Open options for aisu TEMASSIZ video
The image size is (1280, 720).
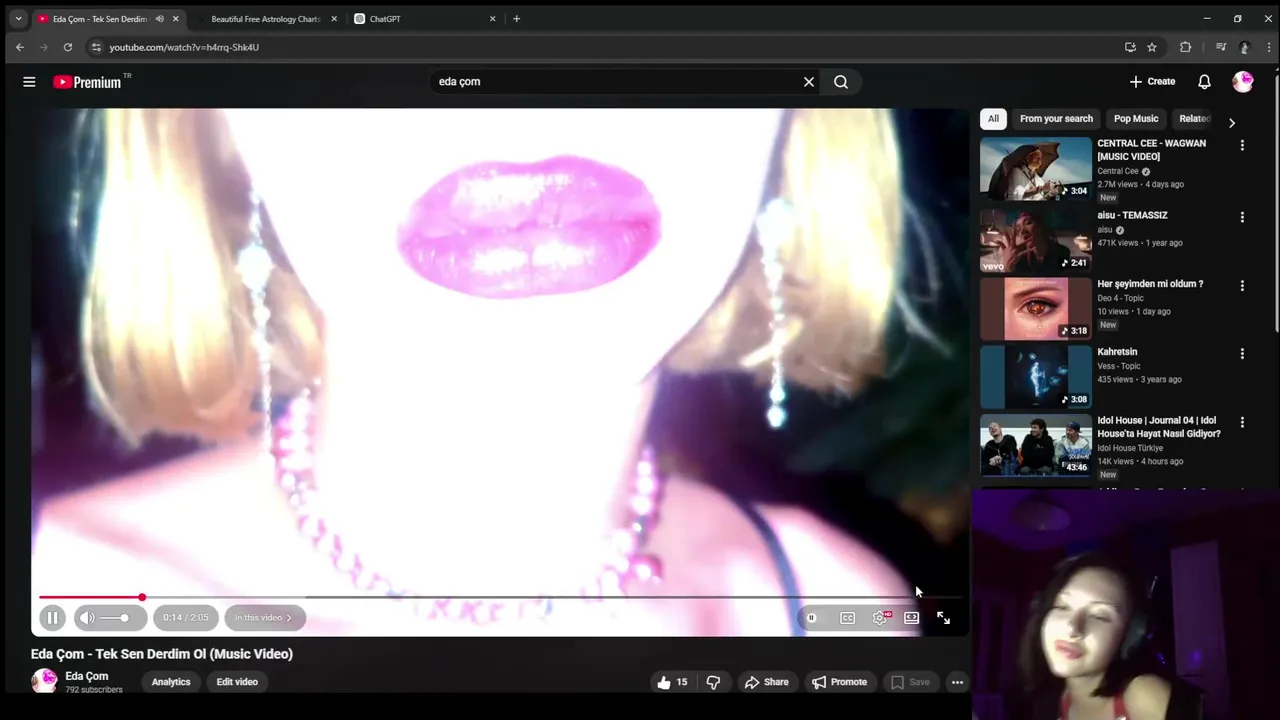click(1242, 217)
